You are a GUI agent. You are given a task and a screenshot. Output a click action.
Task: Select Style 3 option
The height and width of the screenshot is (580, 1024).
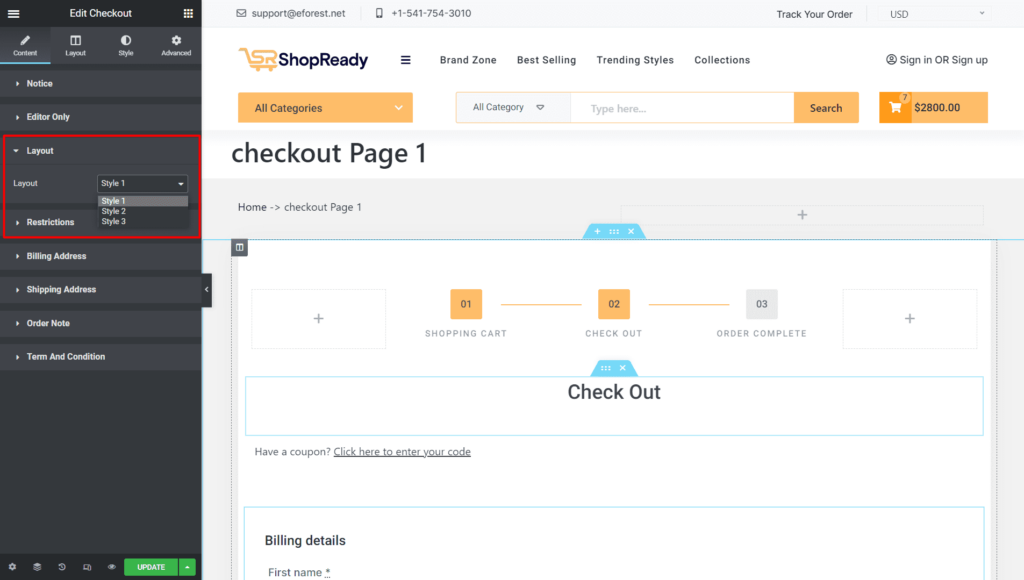143,221
